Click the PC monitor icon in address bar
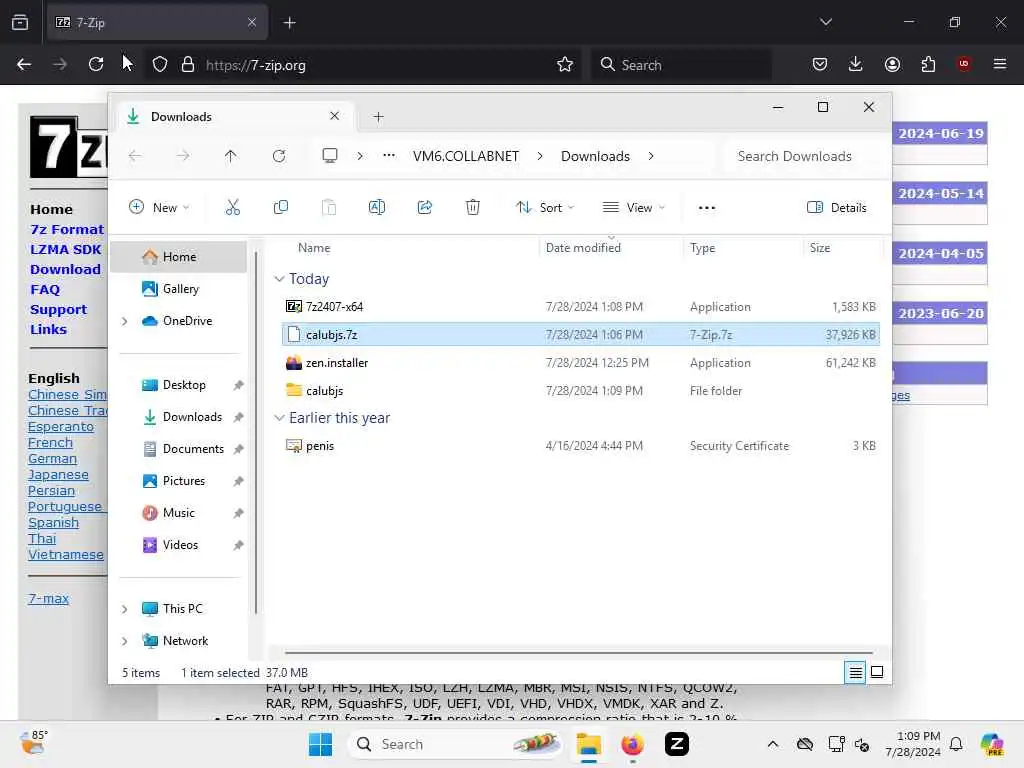Viewport: 1024px width, 768px height. pos(330,155)
